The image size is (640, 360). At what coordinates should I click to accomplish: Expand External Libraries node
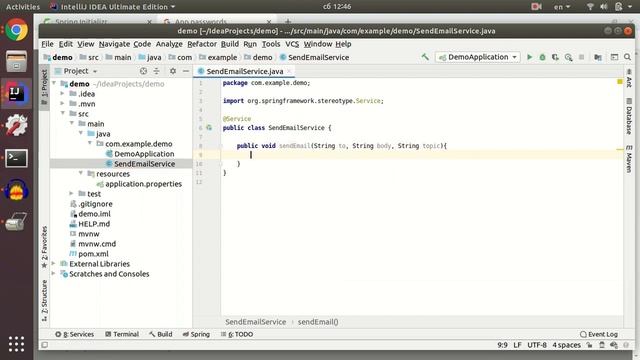click(53, 264)
